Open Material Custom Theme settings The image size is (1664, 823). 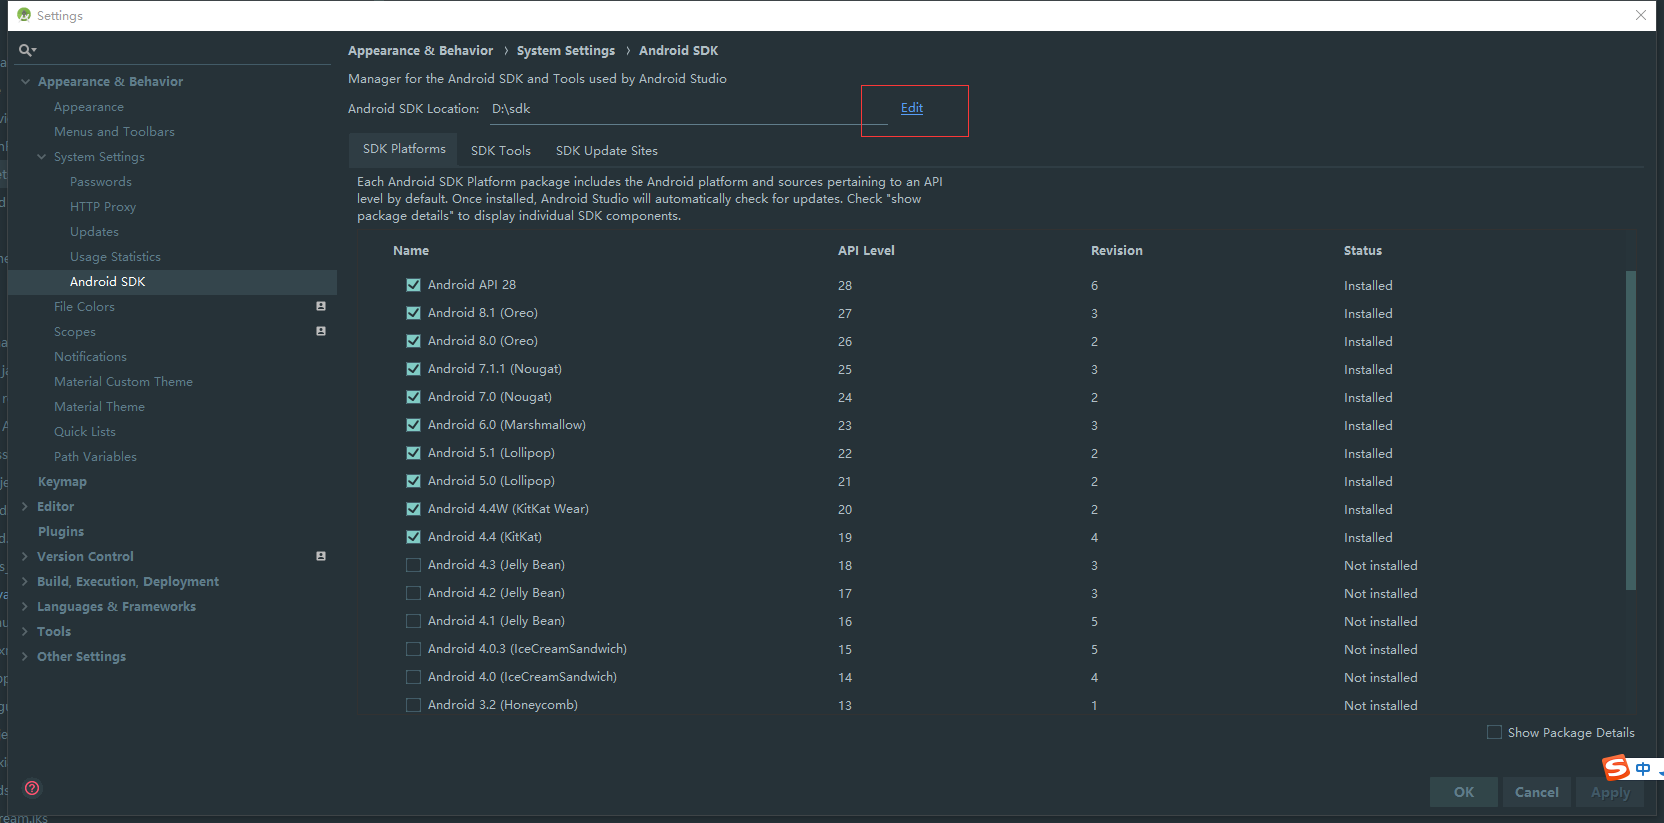pyautogui.click(x=123, y=382)
